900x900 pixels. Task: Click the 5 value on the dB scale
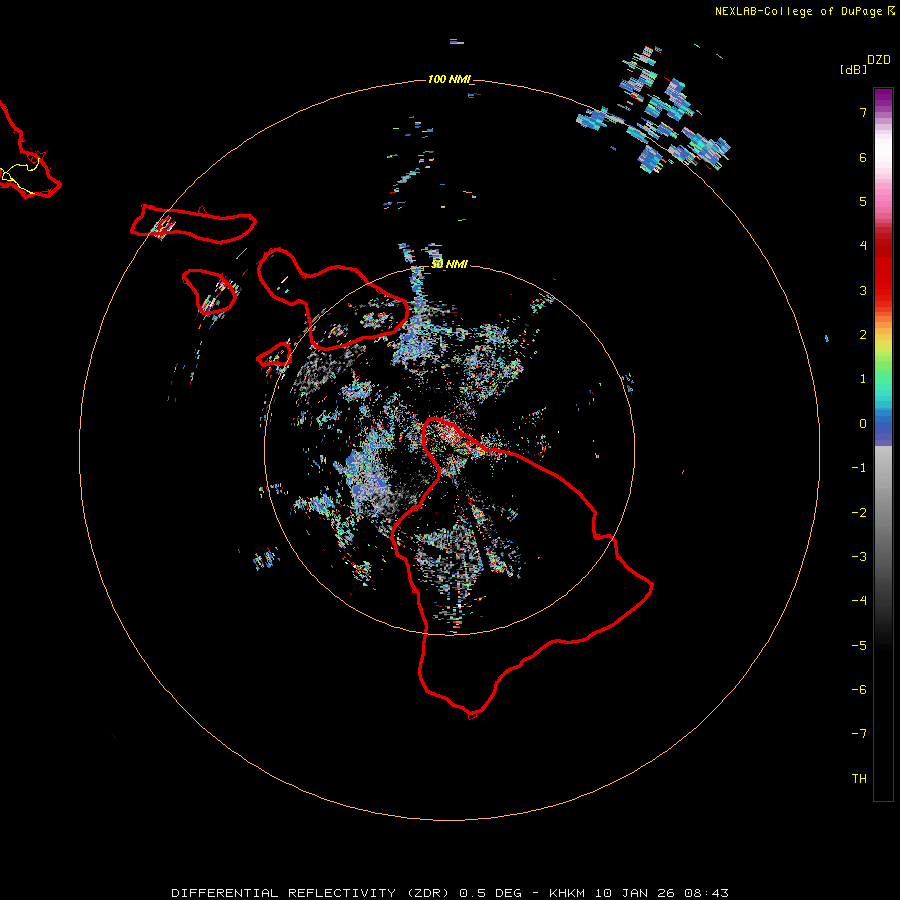tap(863, 201)
